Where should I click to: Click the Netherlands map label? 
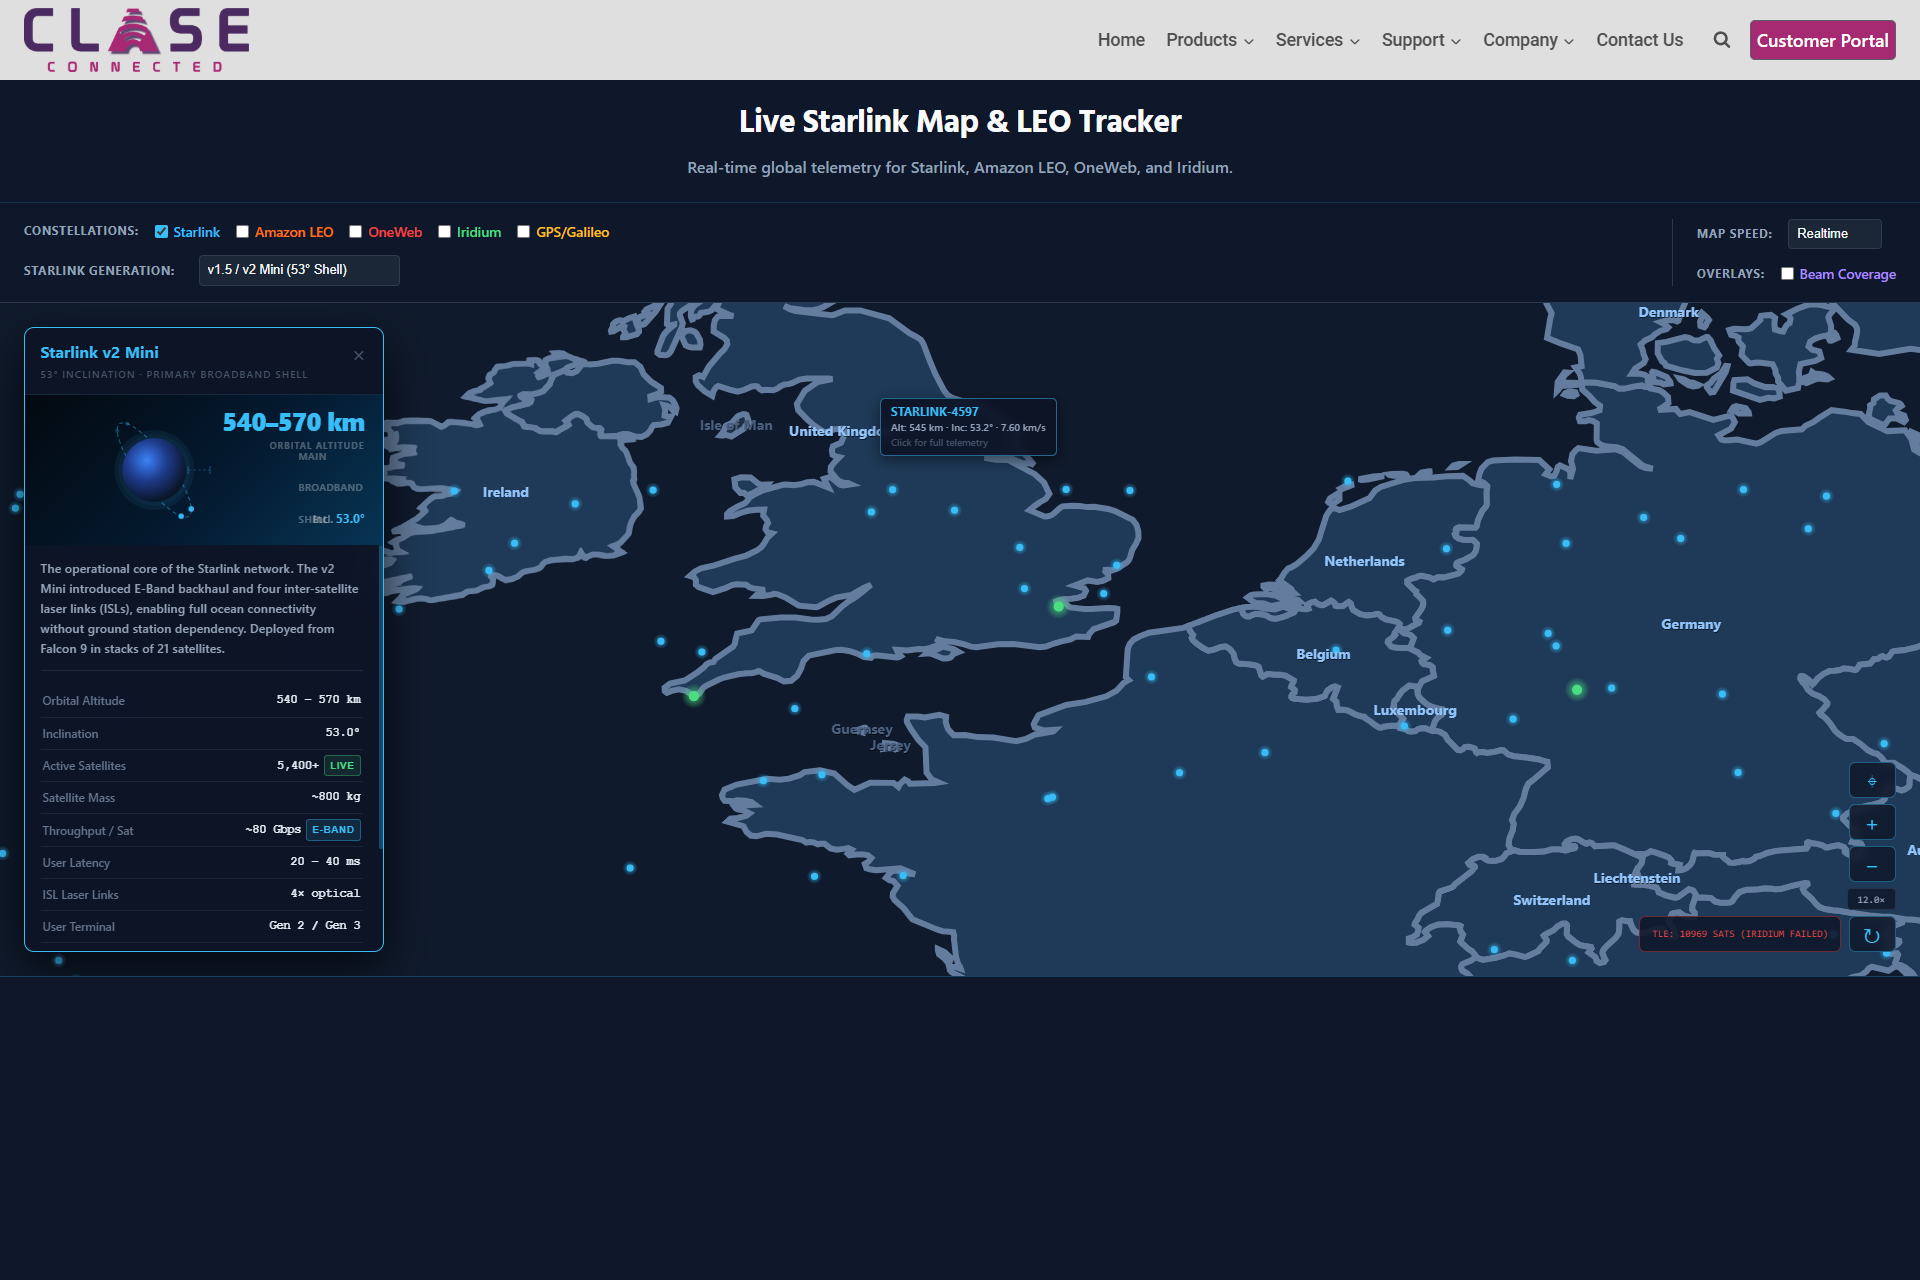click(1364, 561)
